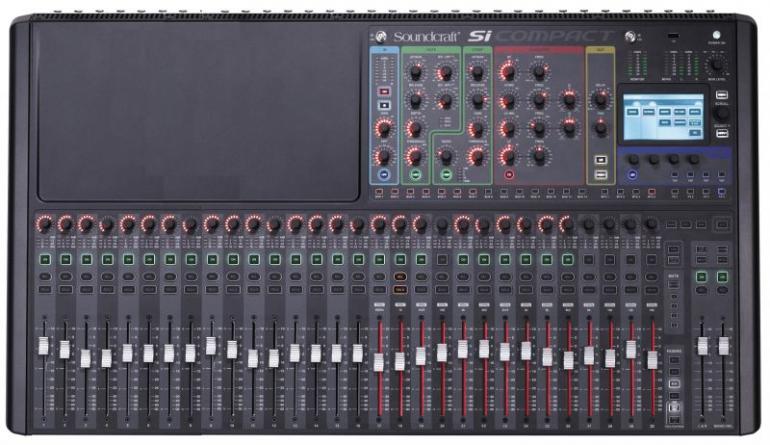Image resolution: width=770 pixels, height=445 pixels.
Task: Click the L&R master fader cap
Action: click(703, 346)
